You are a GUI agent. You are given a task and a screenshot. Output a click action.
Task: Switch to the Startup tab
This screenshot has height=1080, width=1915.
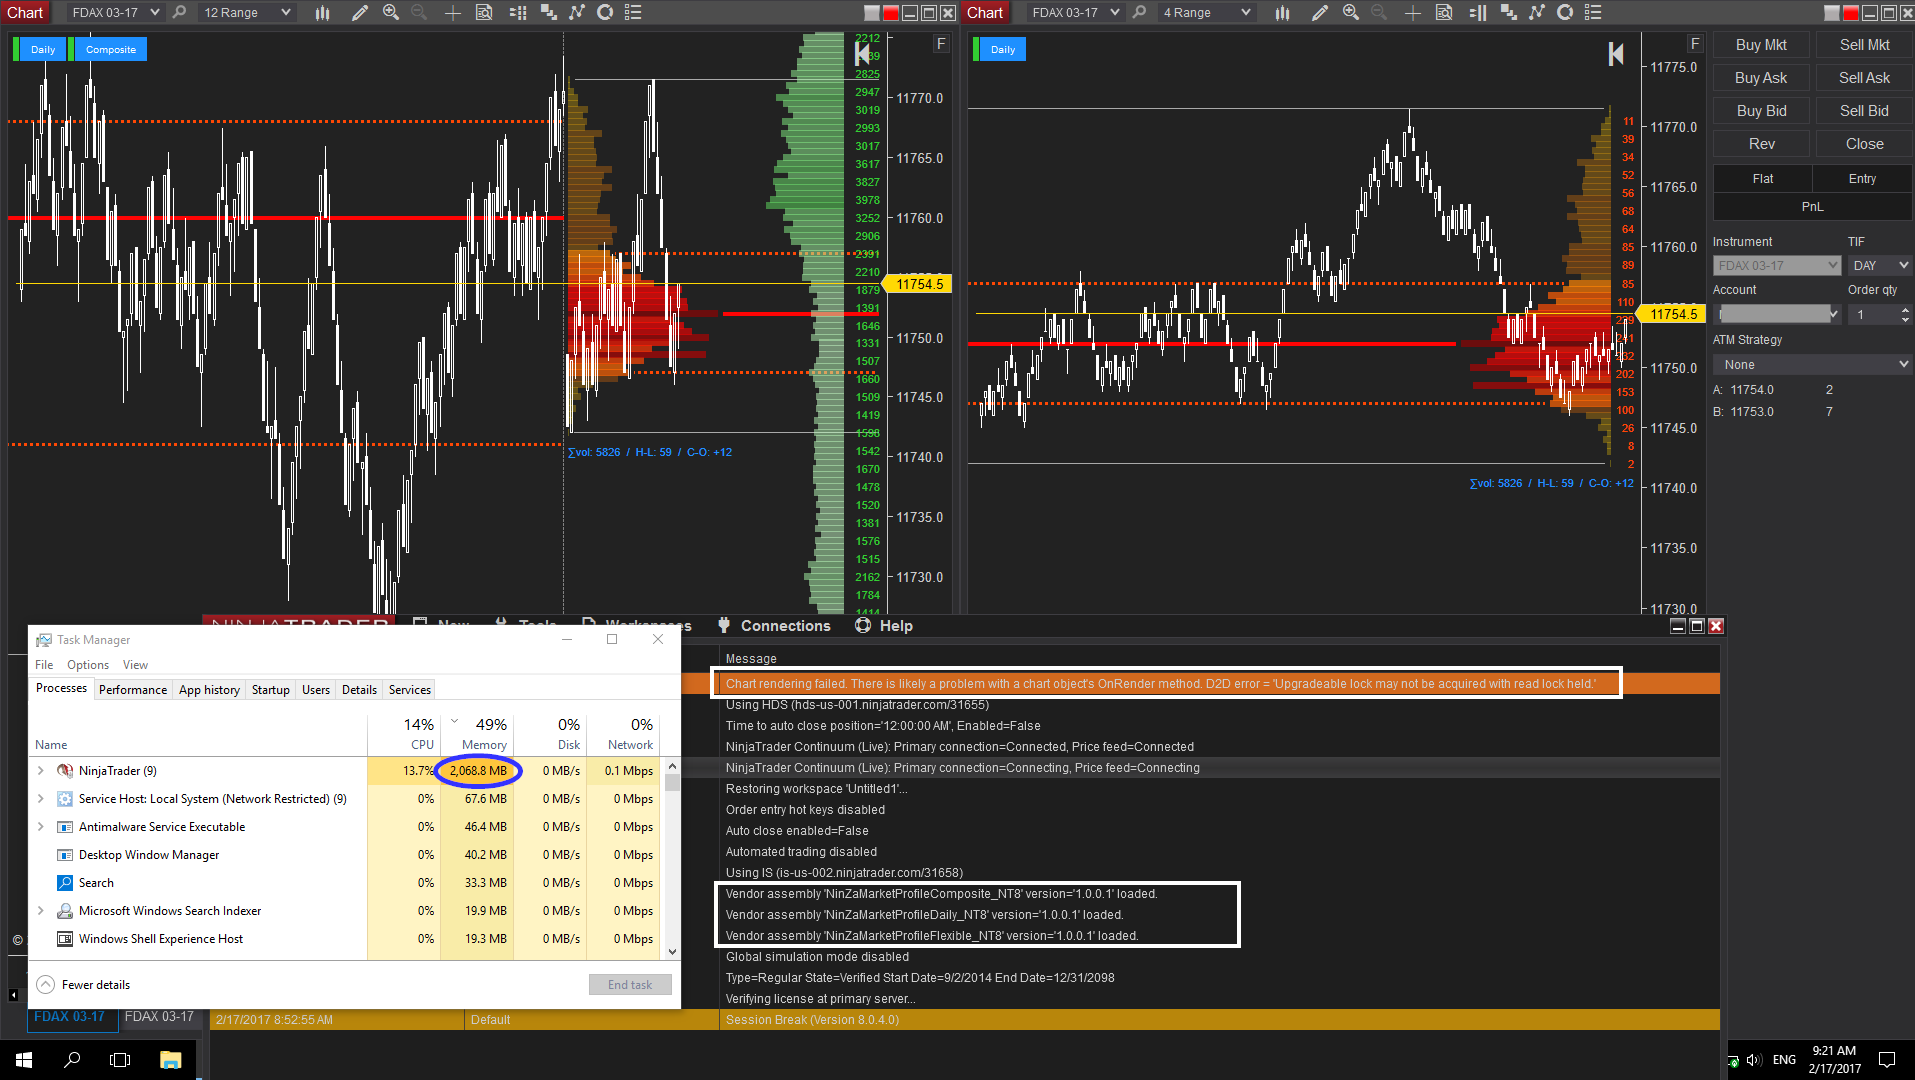point(270,690)
